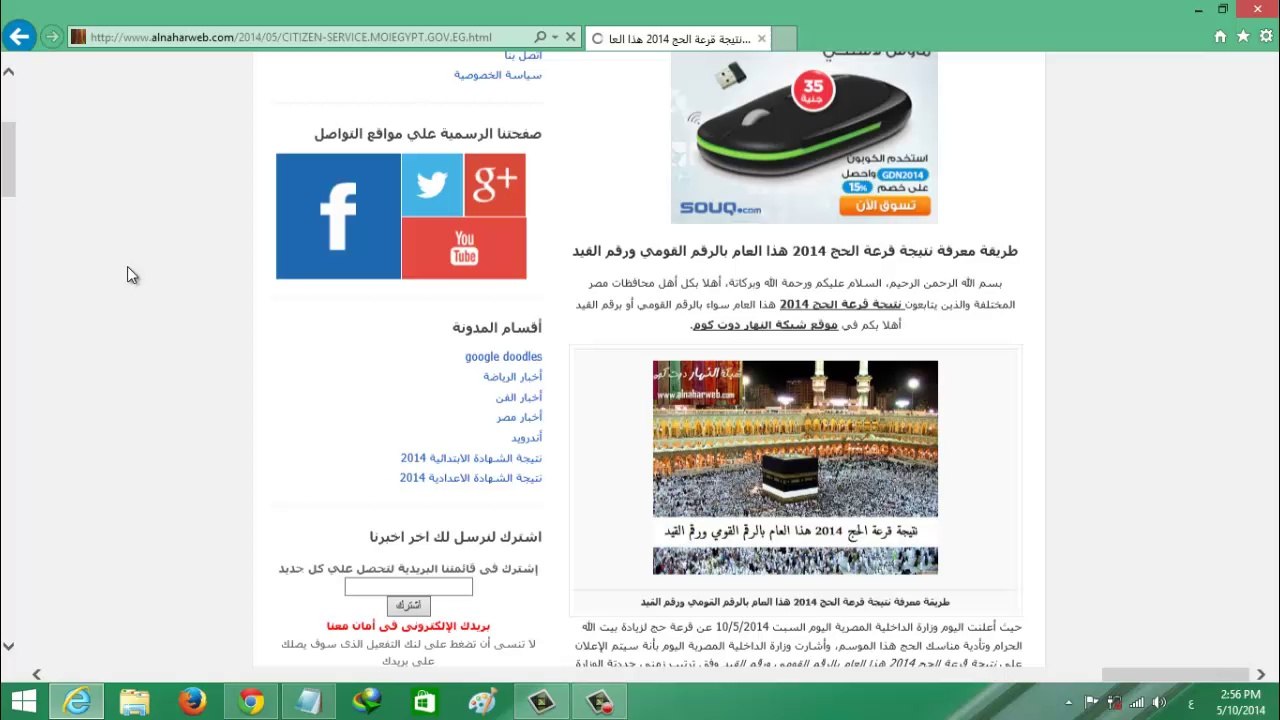Click the page scroll-down arrow on left scrollbar
The width and height of the screenshot is (1280, 720).
point(8,646)
